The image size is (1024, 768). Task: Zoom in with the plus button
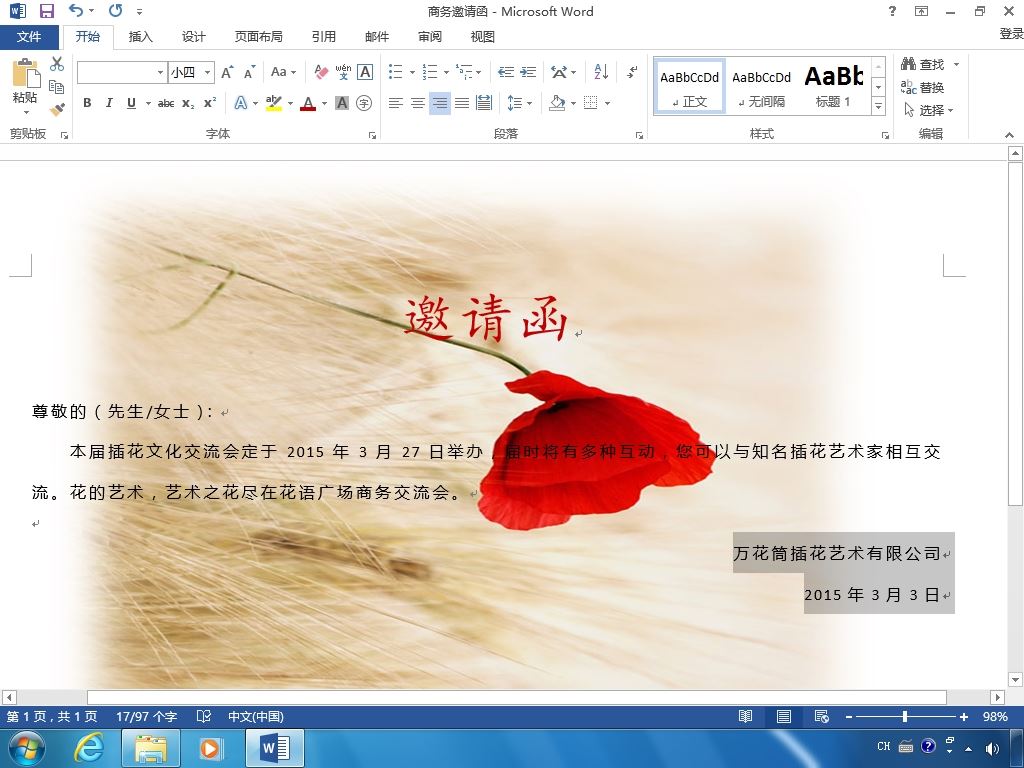[x=963, y=716]
